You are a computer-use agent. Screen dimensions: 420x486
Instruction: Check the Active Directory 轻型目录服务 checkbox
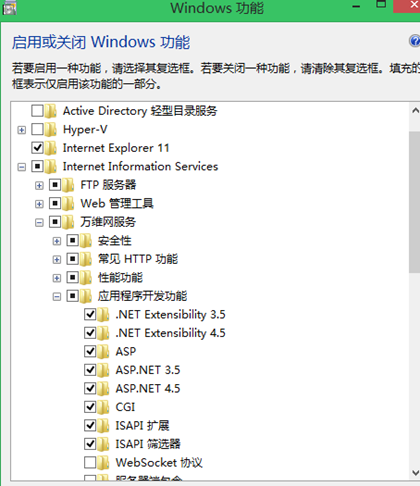tap(37, 111)
